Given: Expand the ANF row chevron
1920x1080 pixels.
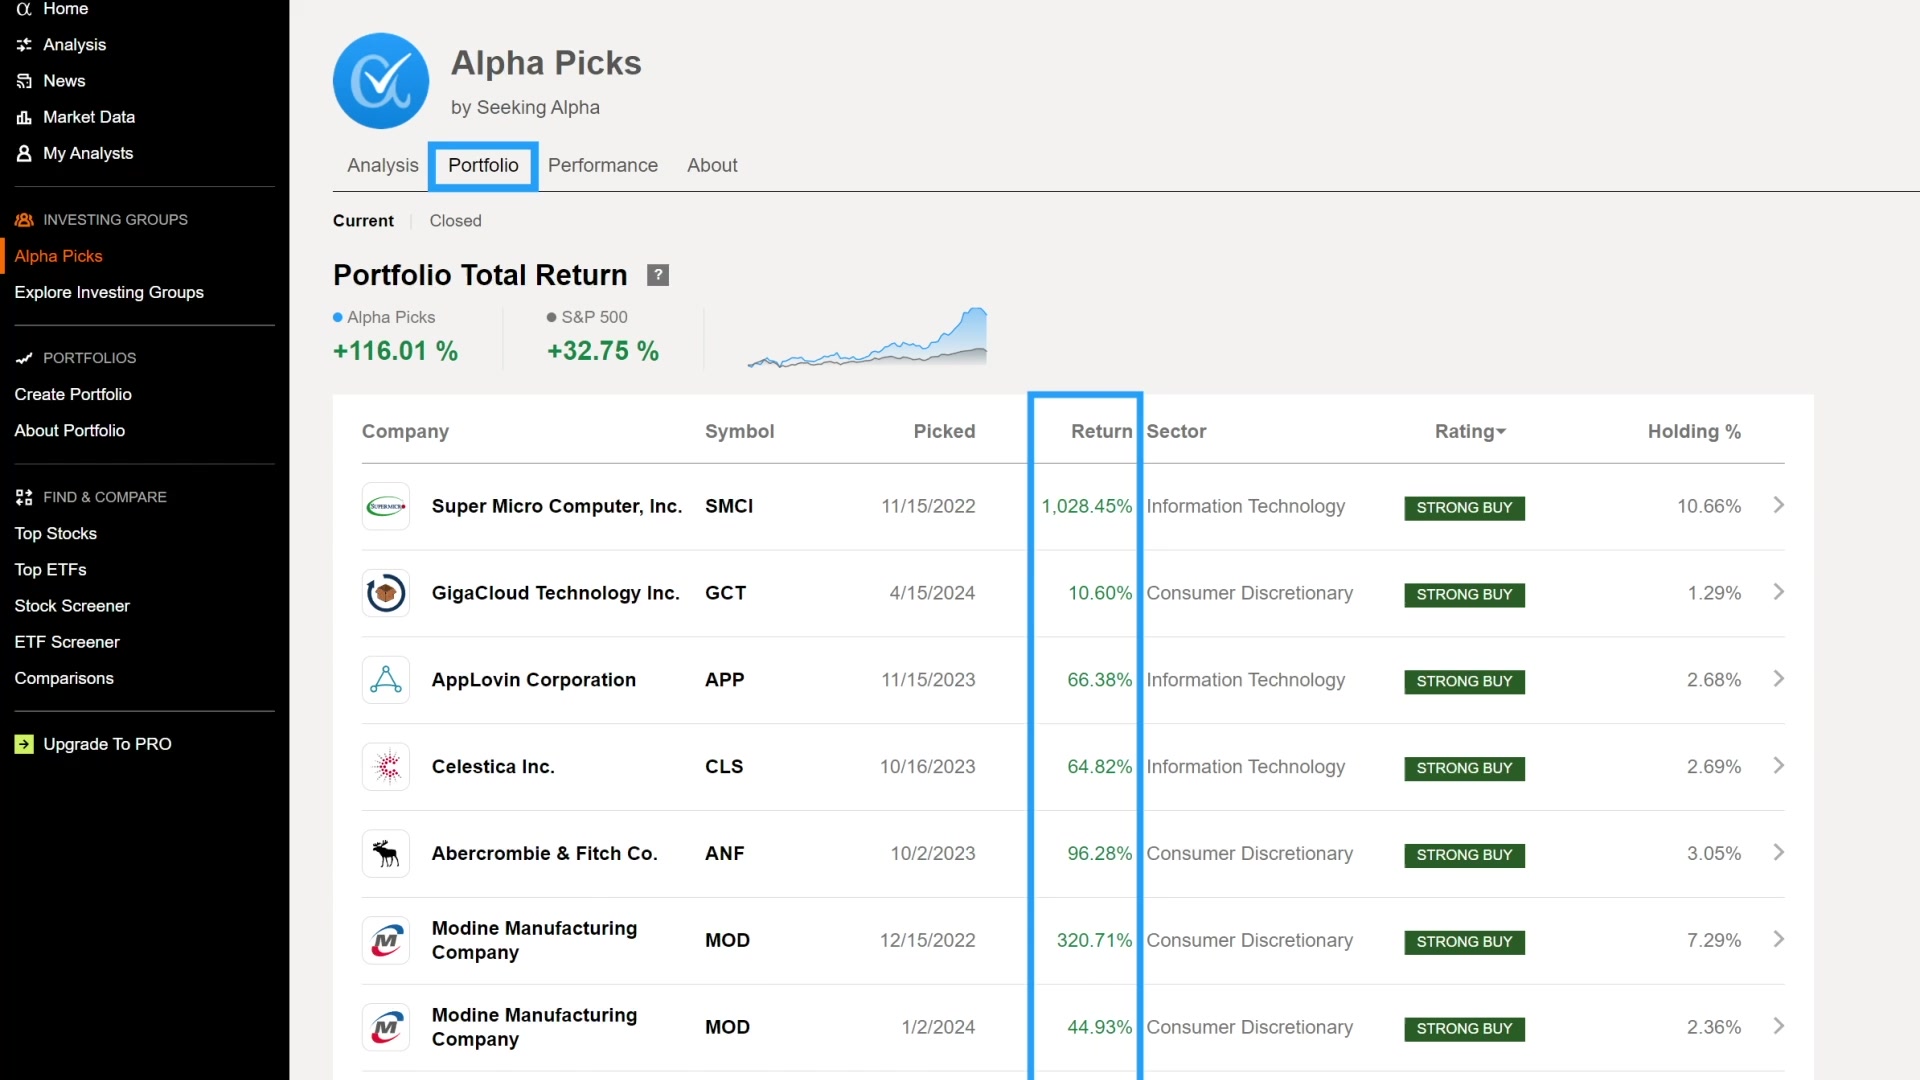Looking at the screenshot, I should 1778,853.
